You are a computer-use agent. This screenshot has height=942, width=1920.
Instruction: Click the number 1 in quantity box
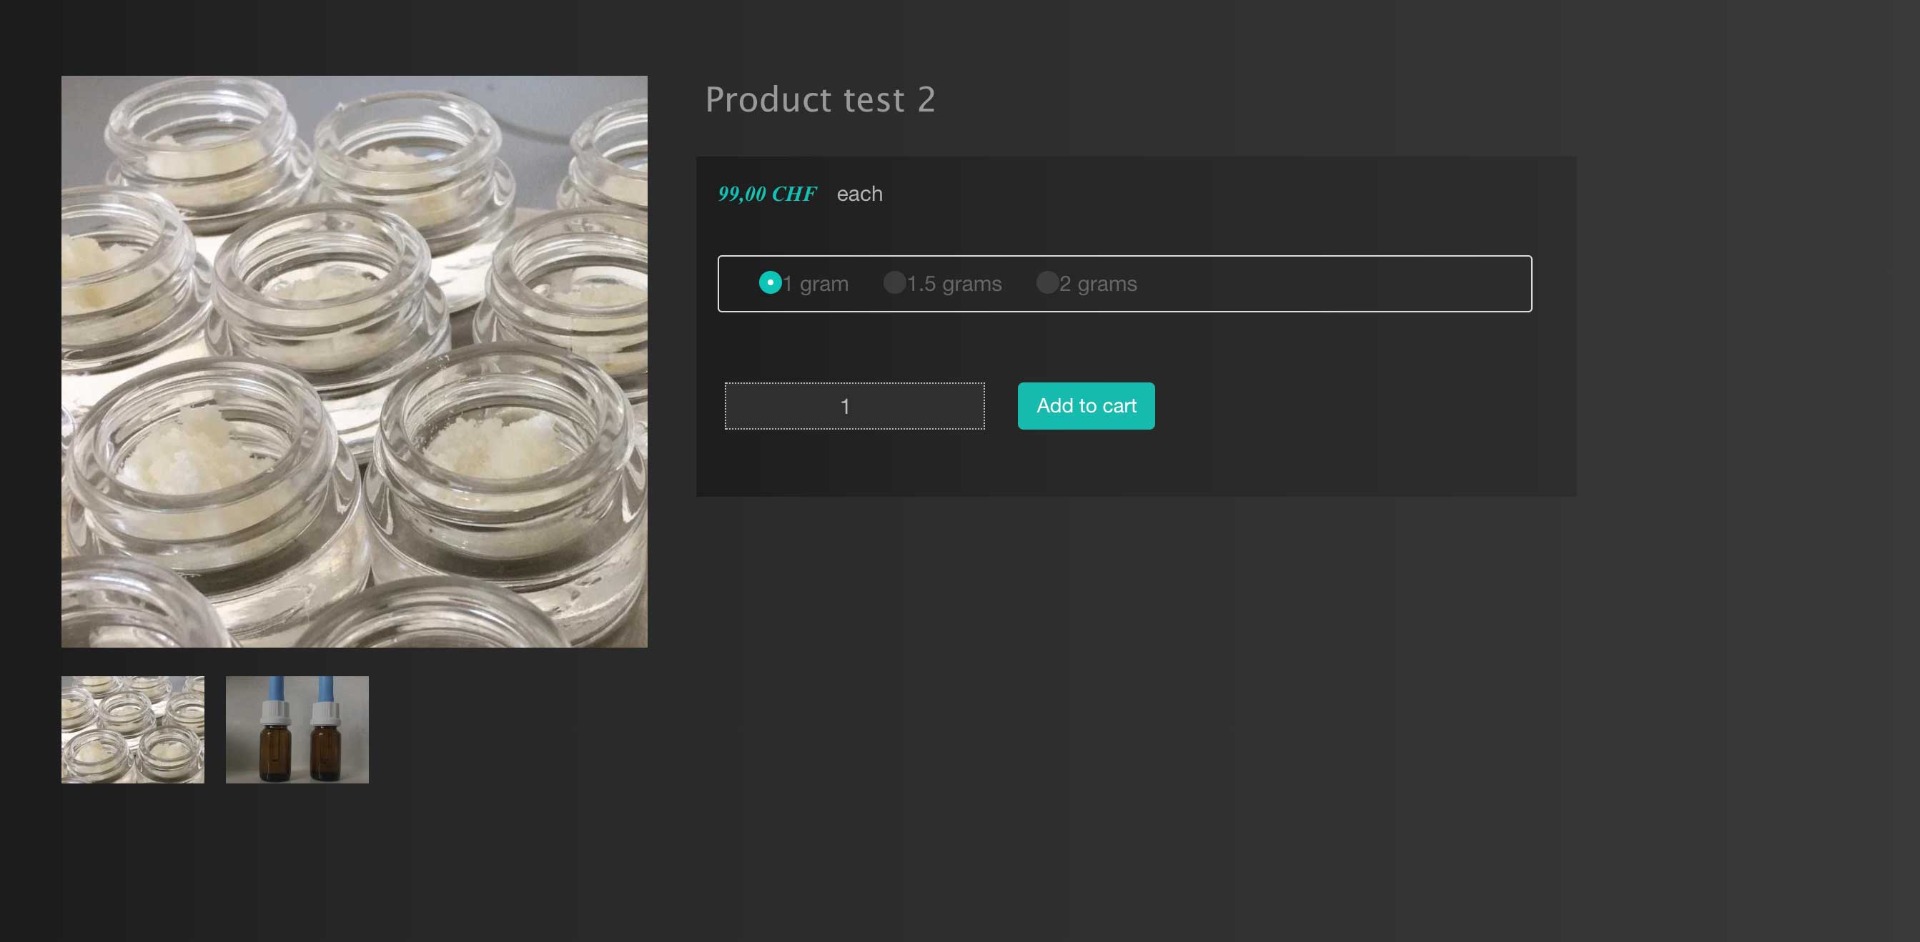pos(845,407)
